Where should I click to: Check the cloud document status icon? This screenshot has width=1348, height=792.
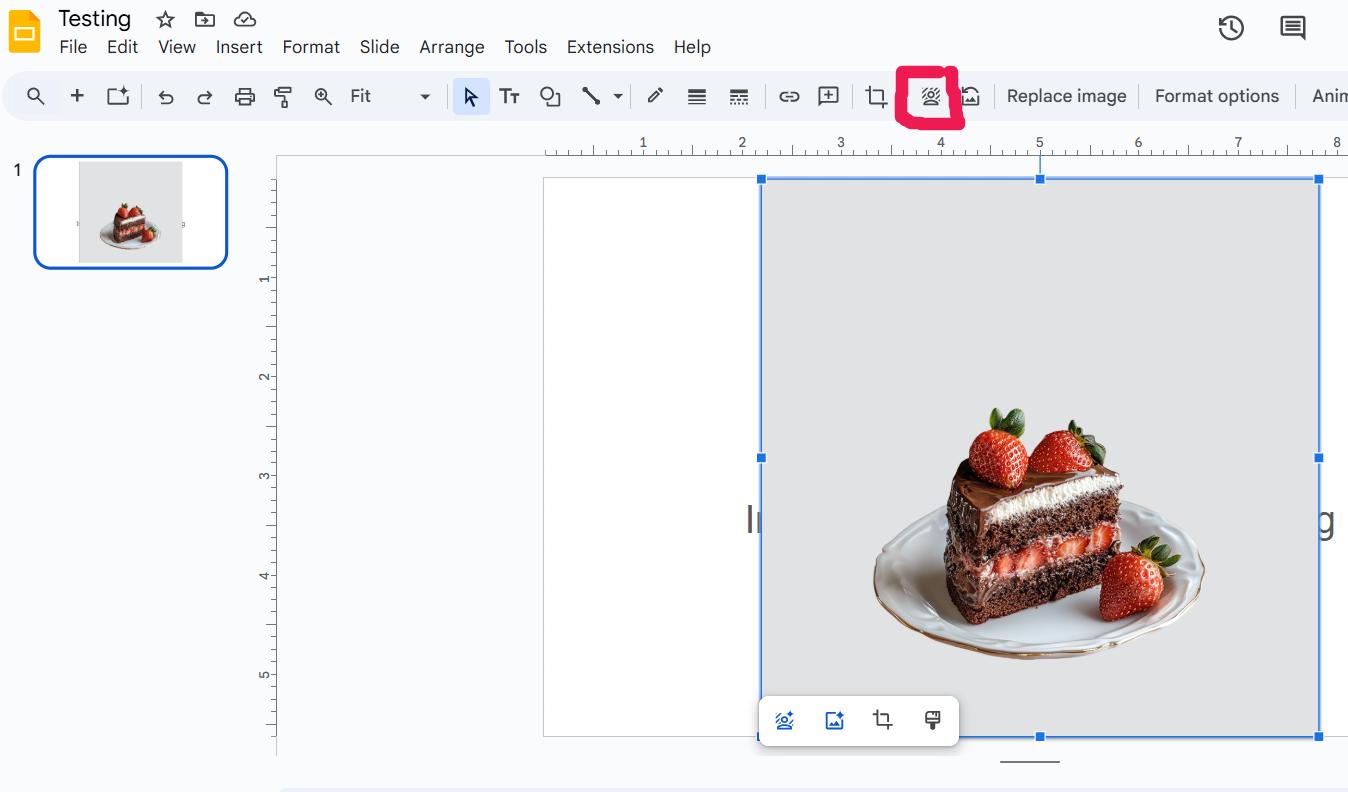pos(244,19)
